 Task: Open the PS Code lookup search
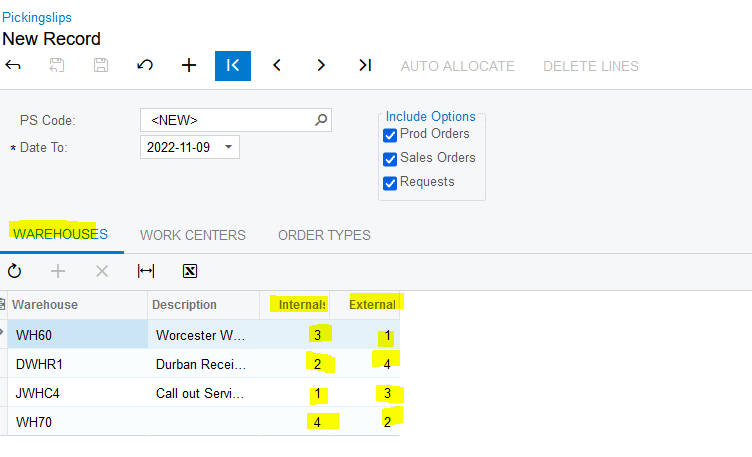(321, 120)
